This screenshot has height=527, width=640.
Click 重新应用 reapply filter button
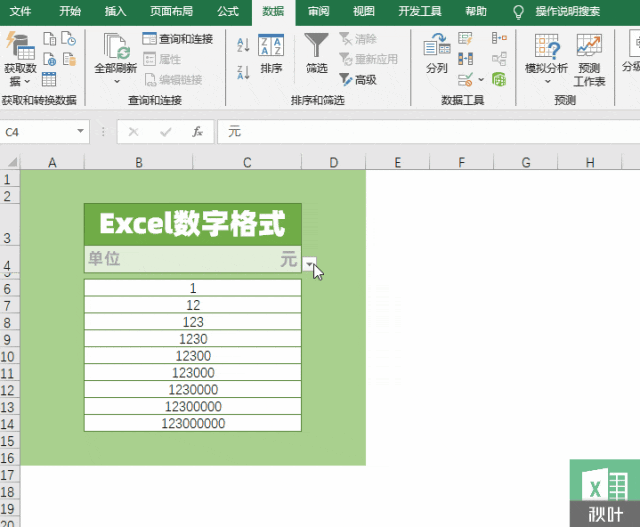pos(369,60)
